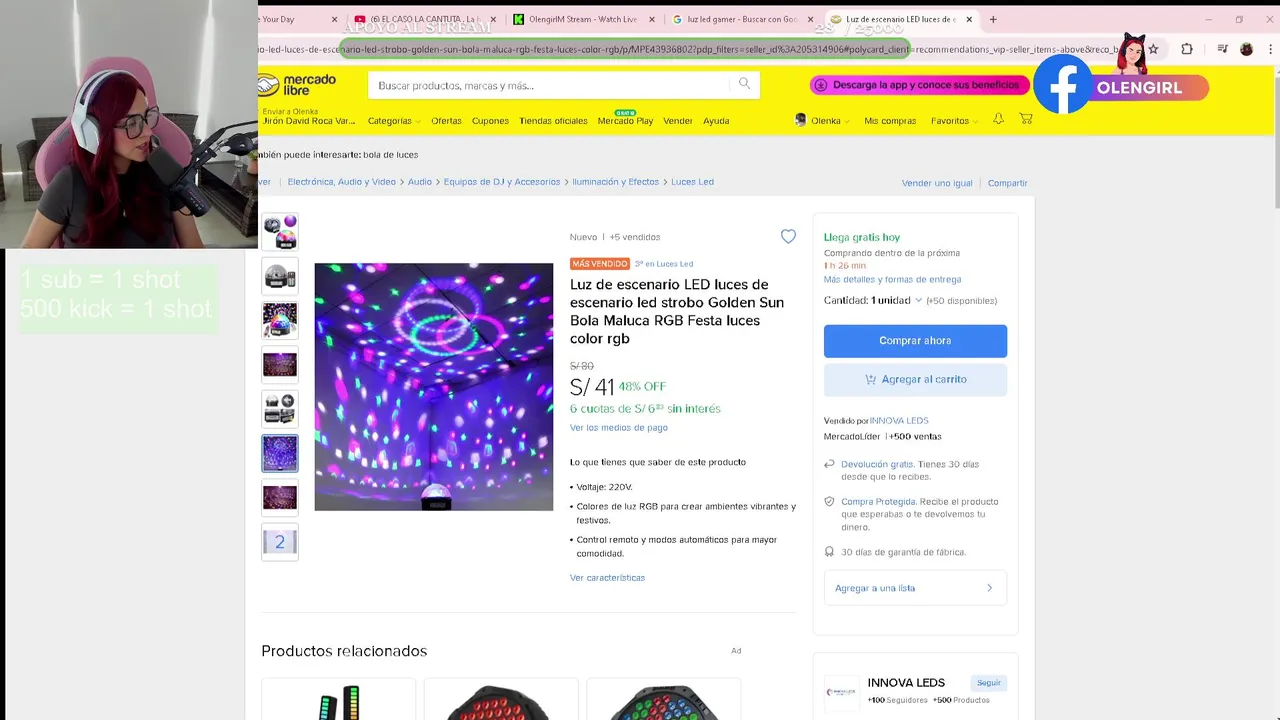Close the OlengirlM Stream tab
The image size is (1280, 720).
(652, 19)
